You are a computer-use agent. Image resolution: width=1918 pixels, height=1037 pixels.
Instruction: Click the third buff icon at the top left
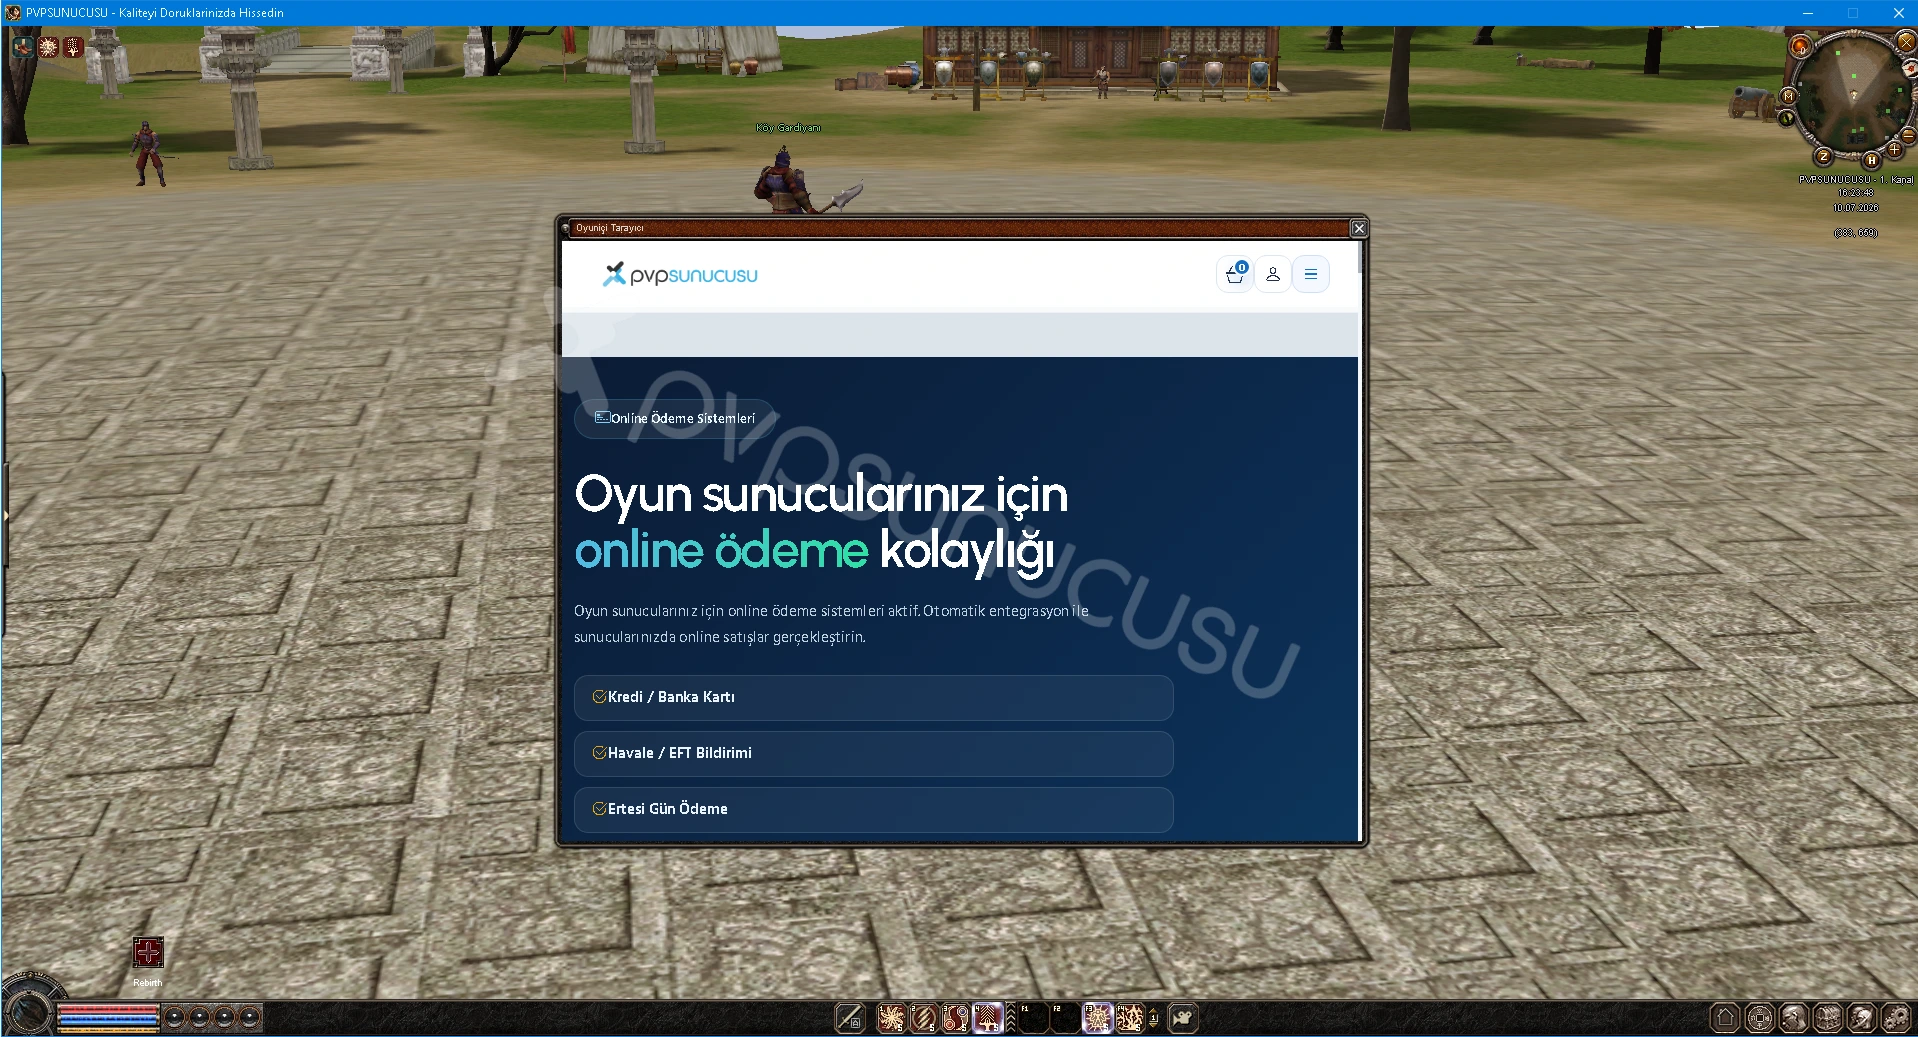tap(73, 46)
